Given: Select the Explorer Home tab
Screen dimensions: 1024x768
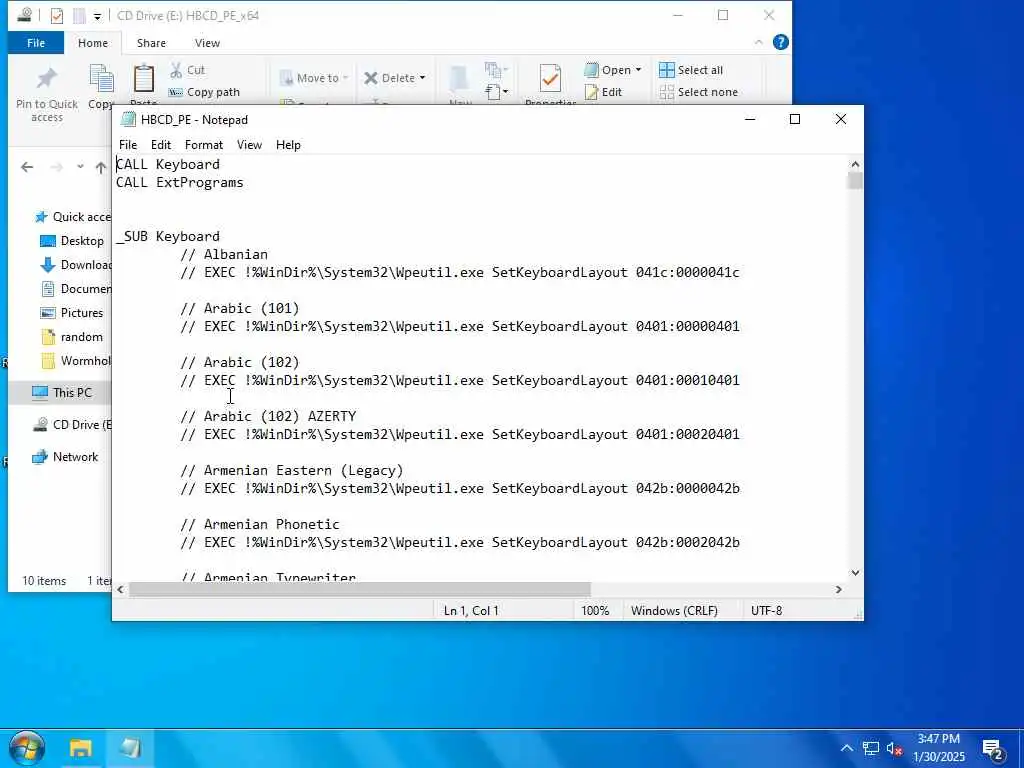Looking at the screenshot, I should [93, 43].
